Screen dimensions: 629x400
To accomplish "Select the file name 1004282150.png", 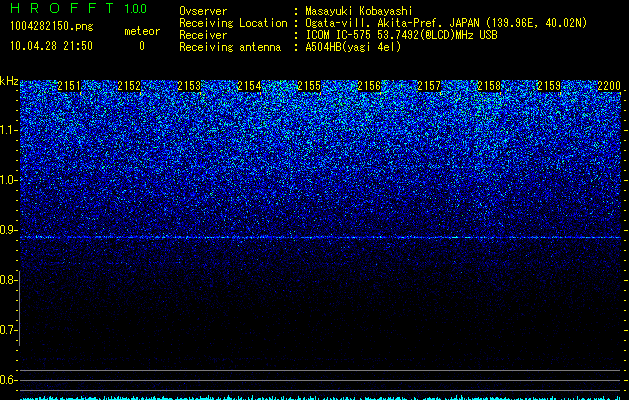I will 52,27.
